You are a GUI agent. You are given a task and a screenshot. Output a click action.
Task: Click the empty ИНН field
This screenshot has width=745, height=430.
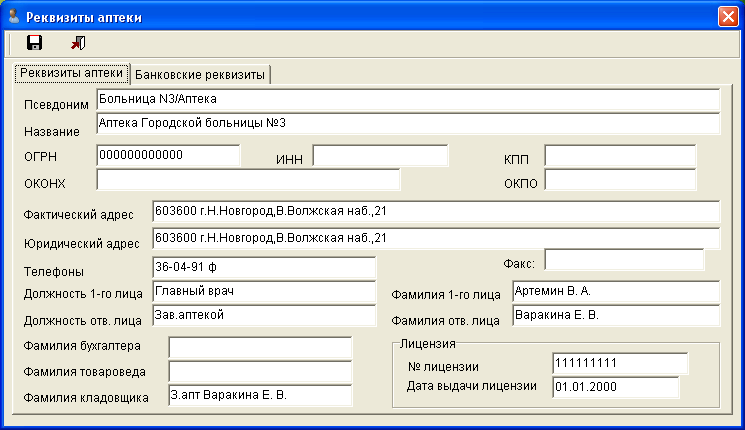(x=380, y=156)
